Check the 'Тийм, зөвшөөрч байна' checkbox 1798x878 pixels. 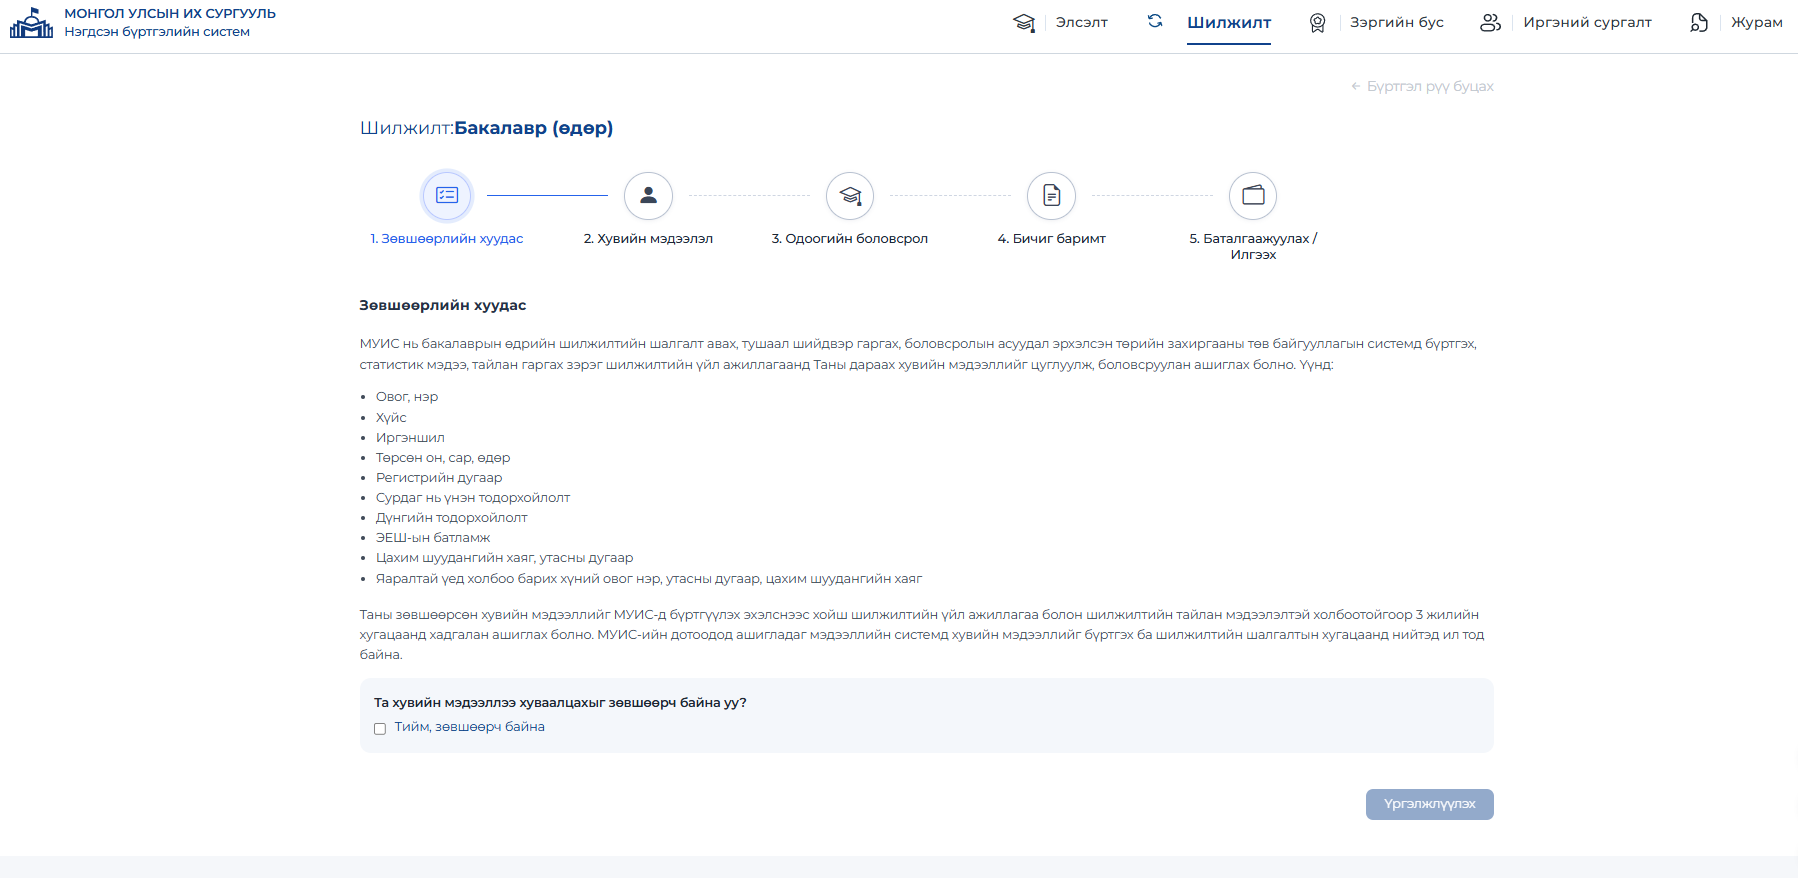(x=380, y=729)
